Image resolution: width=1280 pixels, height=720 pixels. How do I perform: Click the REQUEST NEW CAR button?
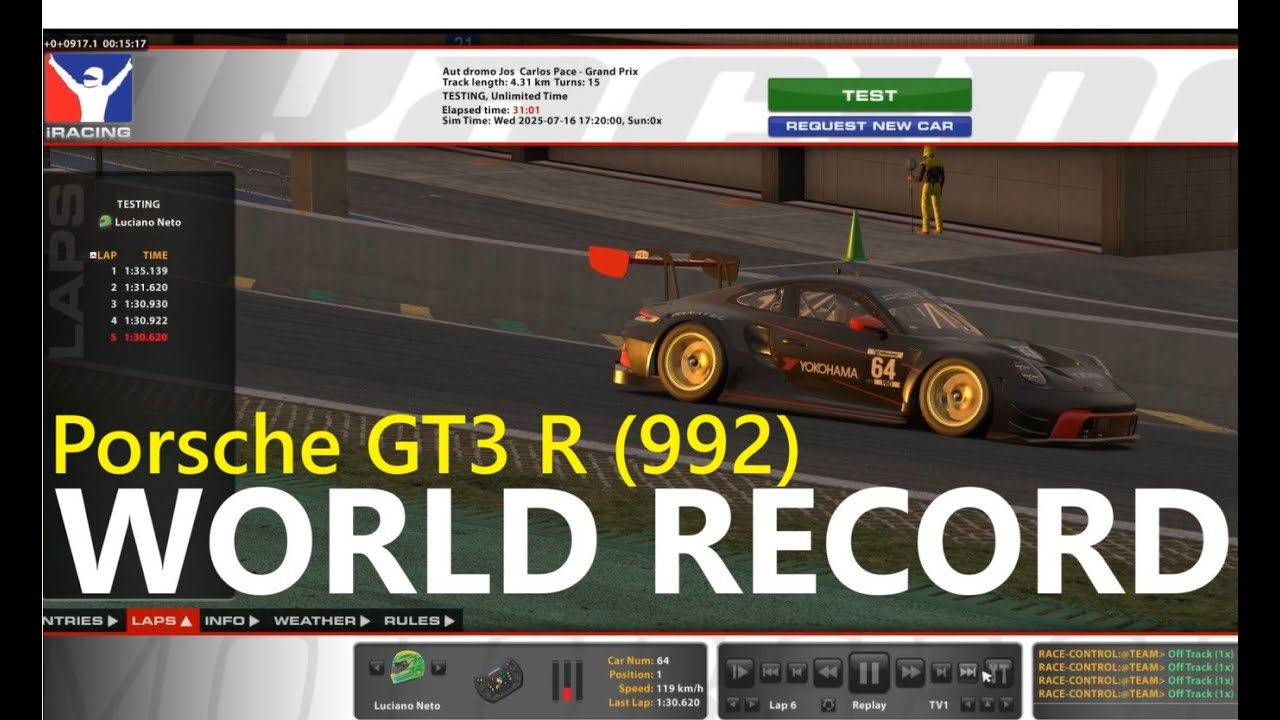pos(869,126)
